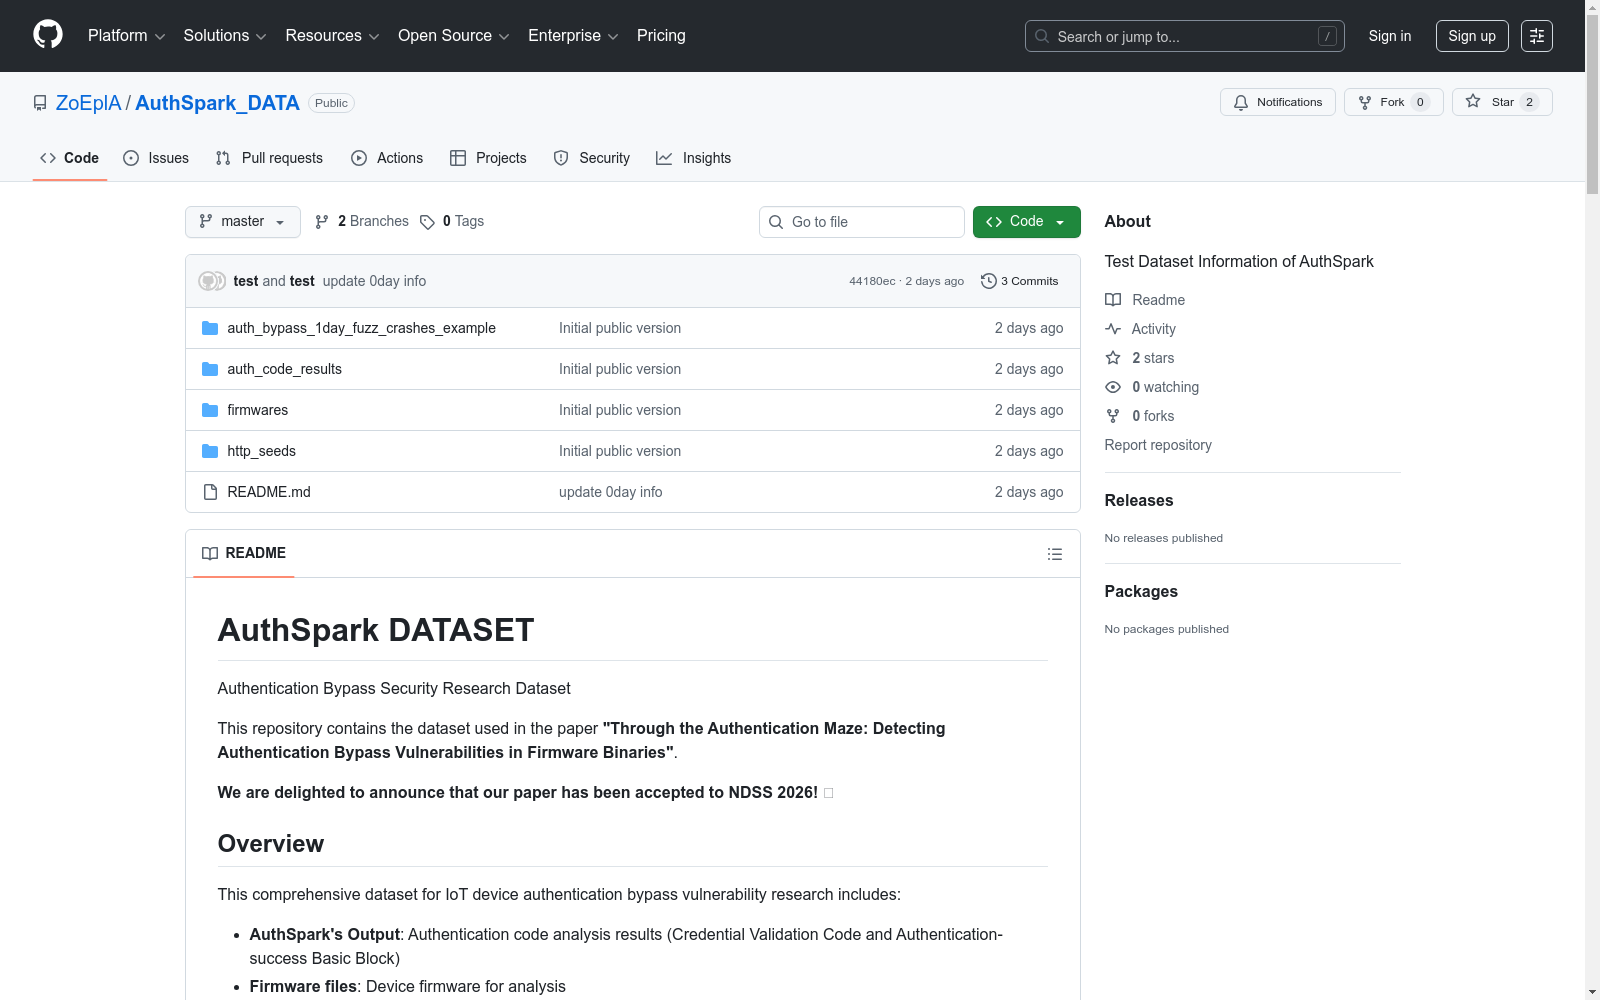The width and height of the screenshot is (1600, 1000).
Task: Click the auth_code_results folder icon
Action: (210, 369)
